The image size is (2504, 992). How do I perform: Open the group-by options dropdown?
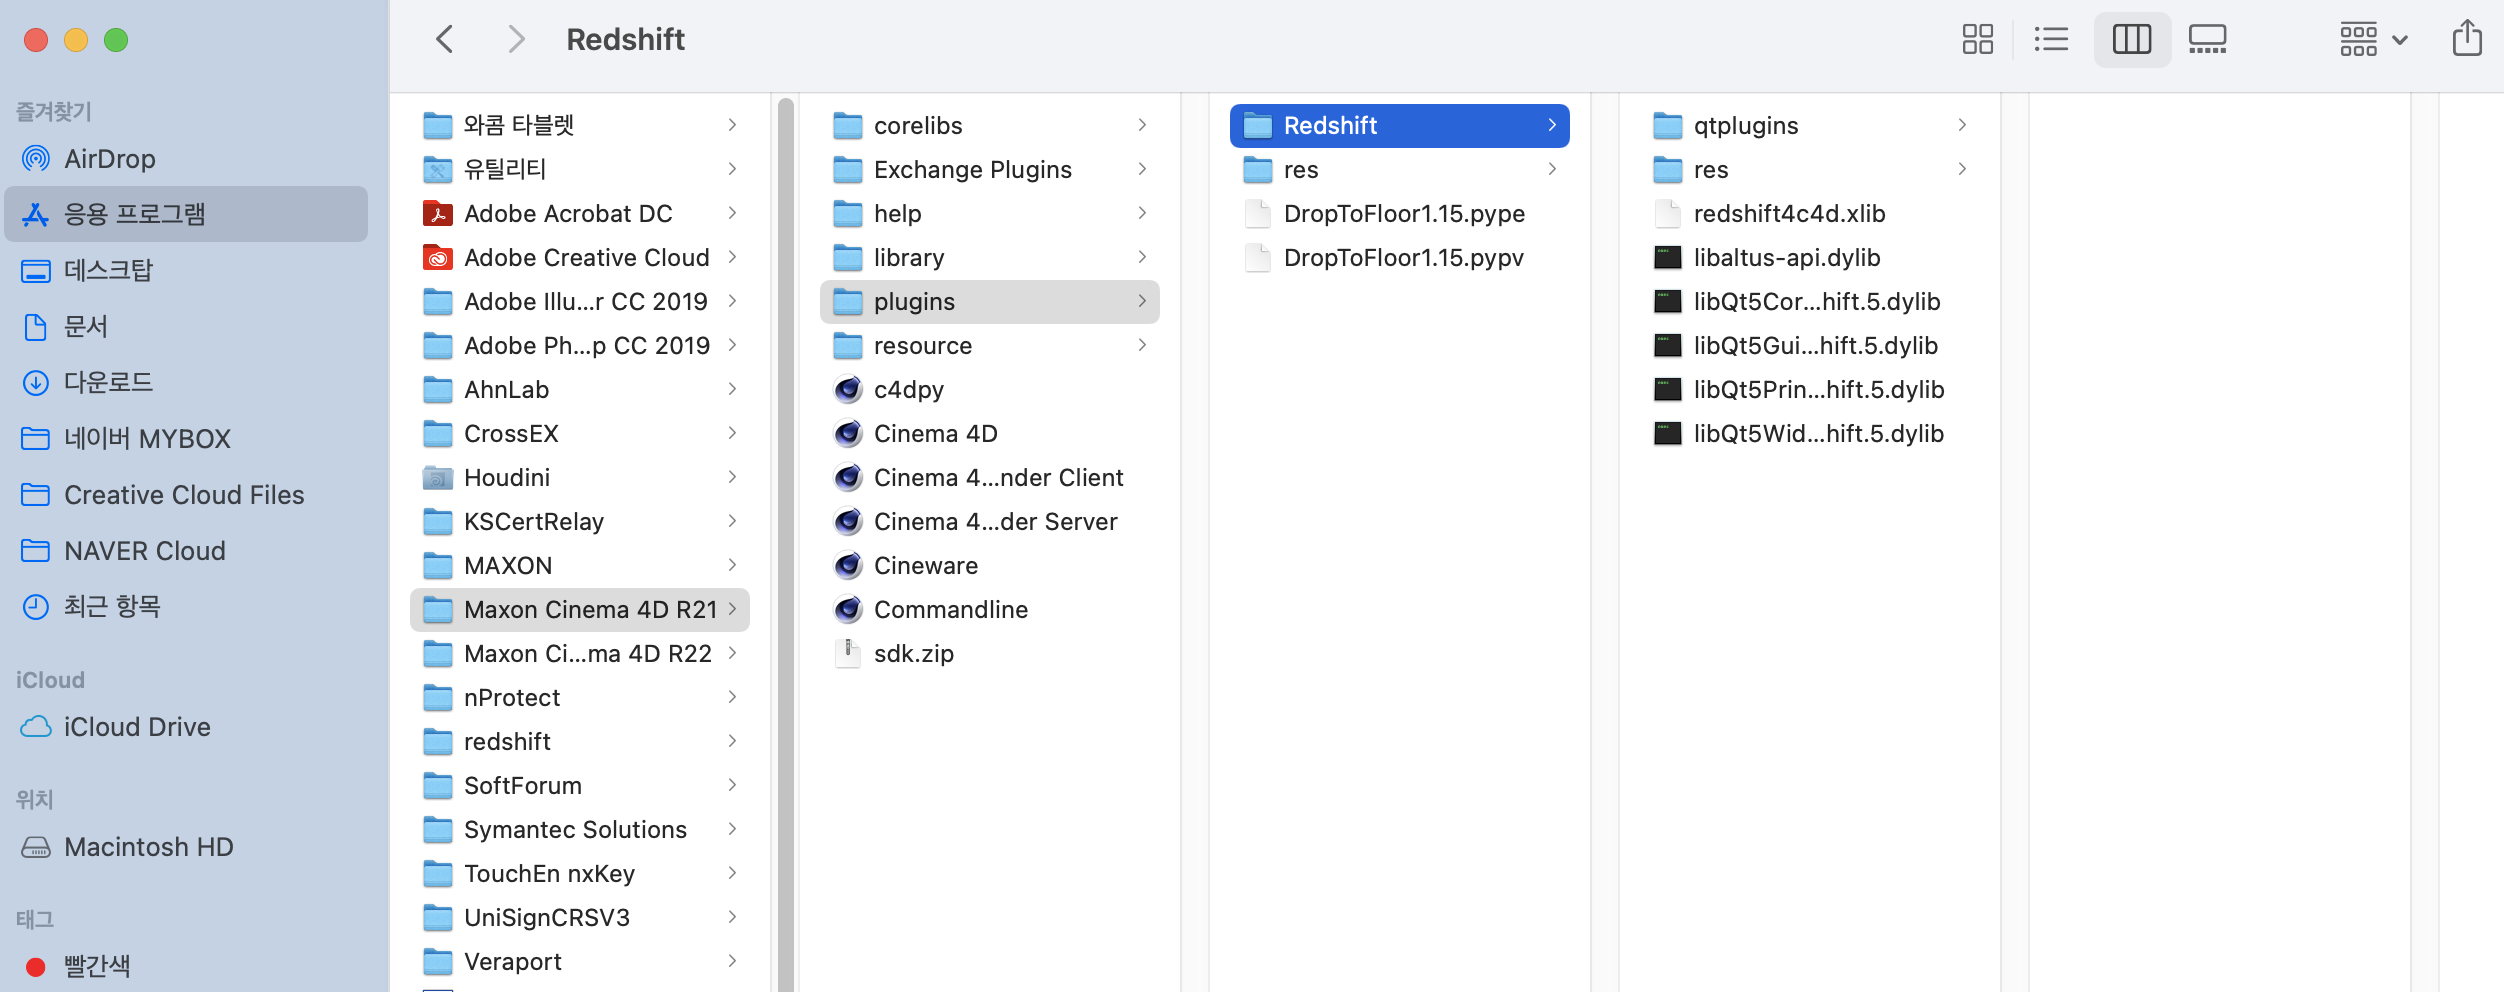(2373, 40)
